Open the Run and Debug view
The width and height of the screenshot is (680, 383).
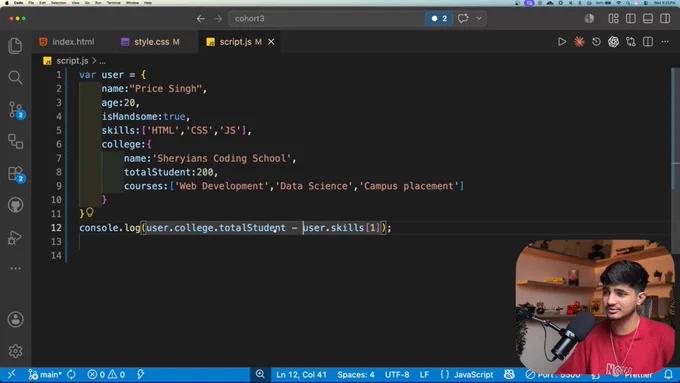point(15,237)
